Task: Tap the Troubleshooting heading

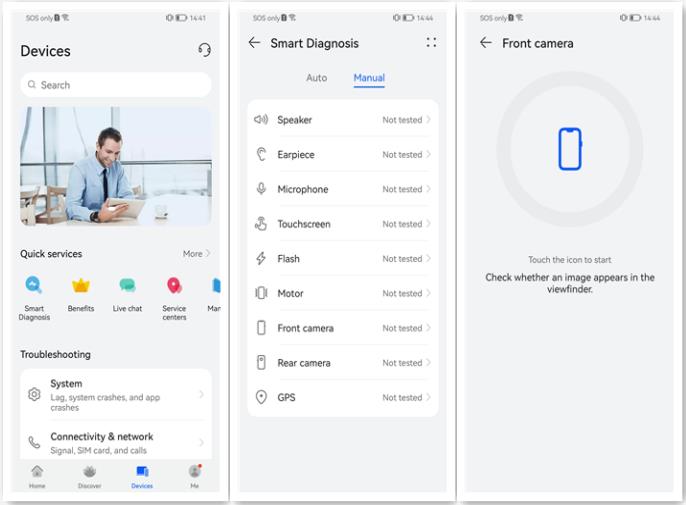Action: [56, 354]
